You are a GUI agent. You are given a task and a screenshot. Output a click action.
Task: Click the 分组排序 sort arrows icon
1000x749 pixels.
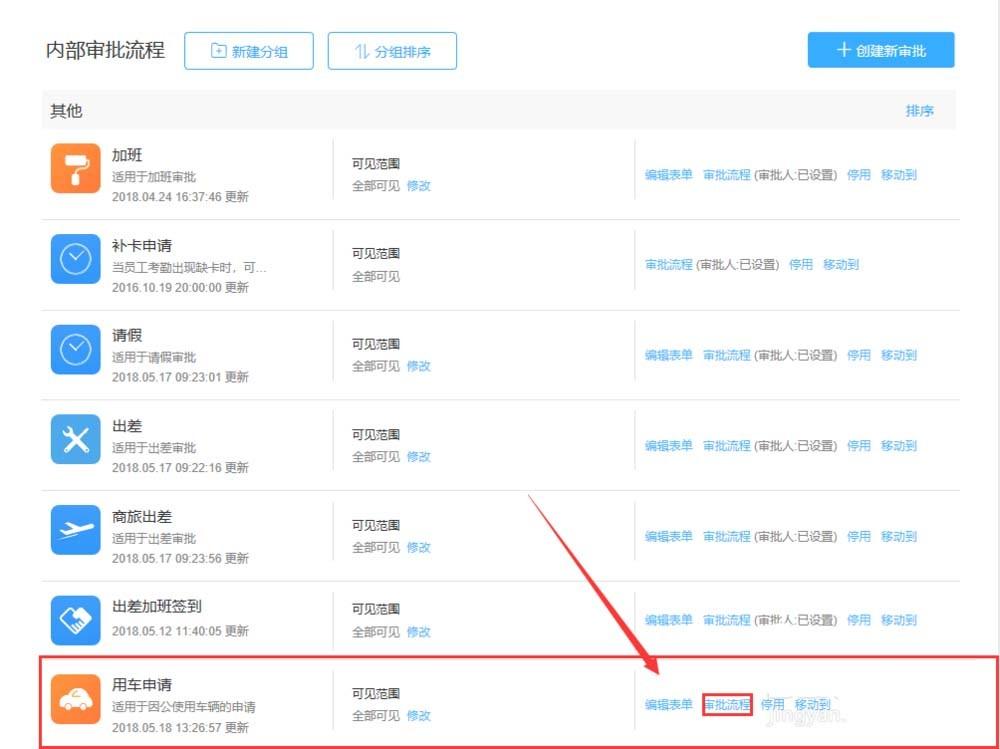point(362,50)
